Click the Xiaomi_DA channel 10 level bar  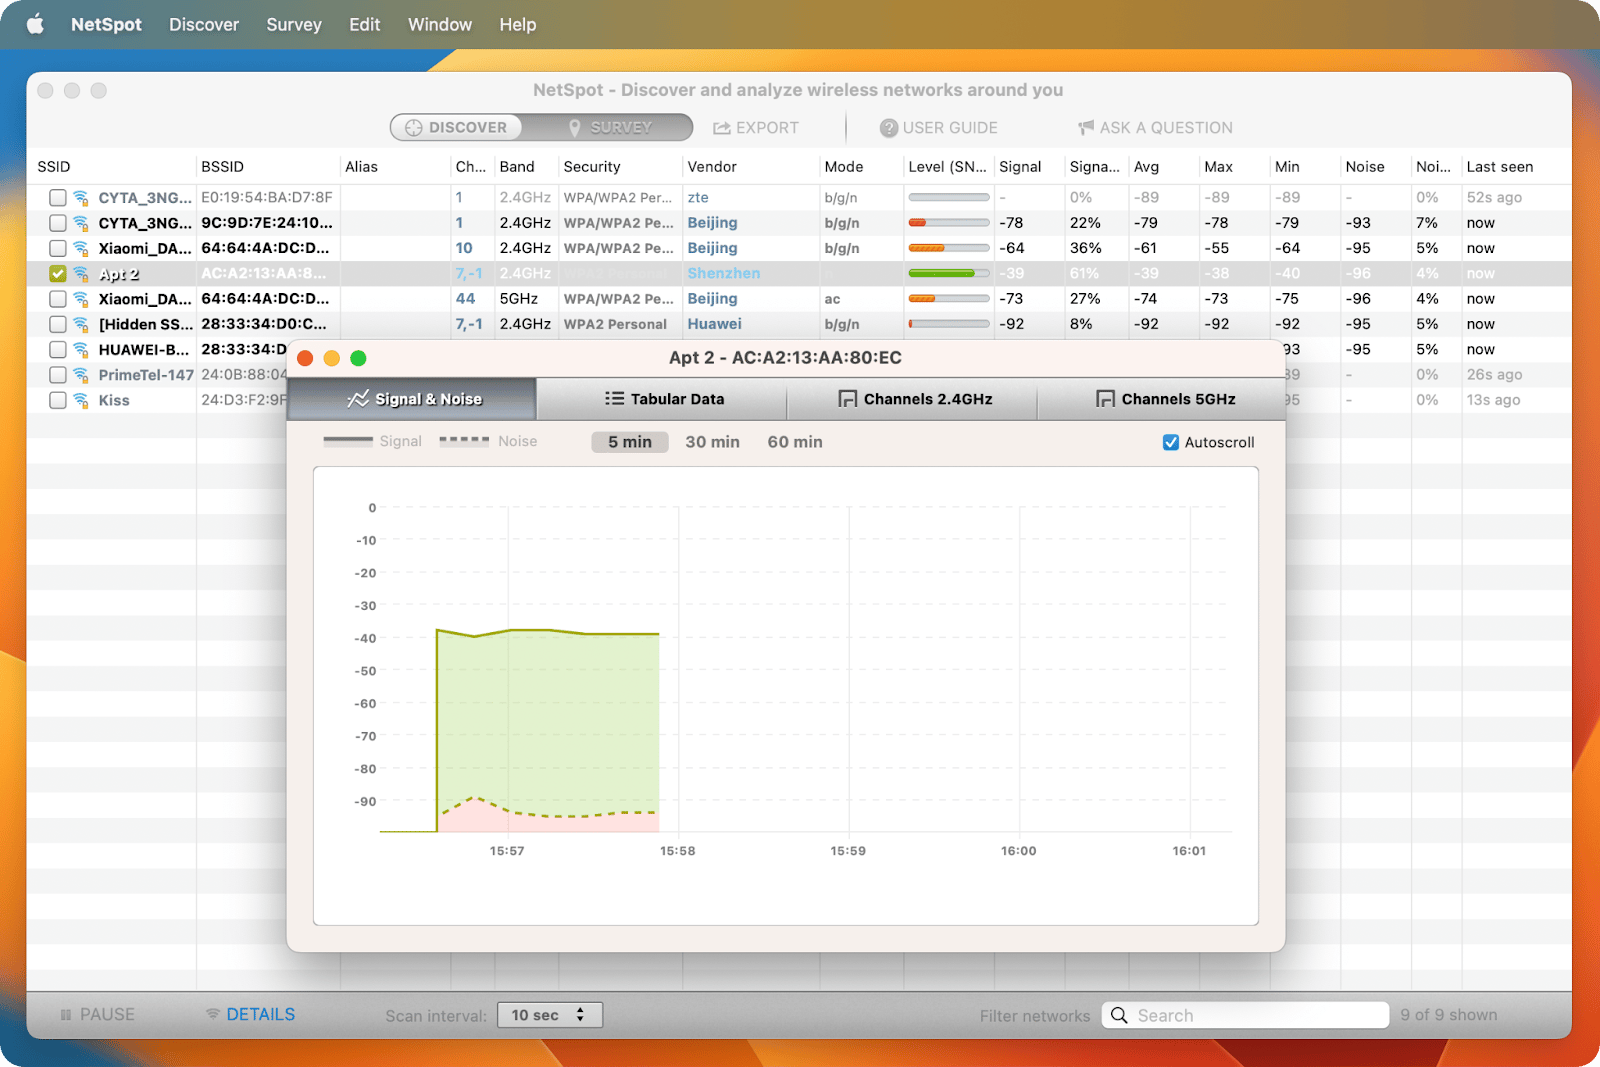tap(948, 248)
